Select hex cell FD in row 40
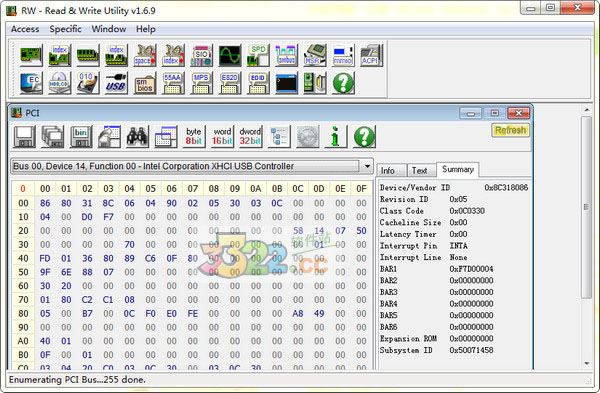This screenshot has width=600, height=393. pos(45,258)
